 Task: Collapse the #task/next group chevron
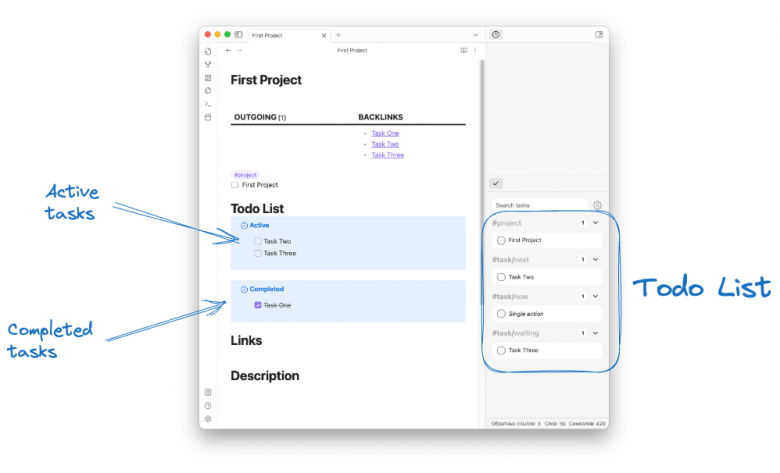pyautogui.click(x=595, y=260)
